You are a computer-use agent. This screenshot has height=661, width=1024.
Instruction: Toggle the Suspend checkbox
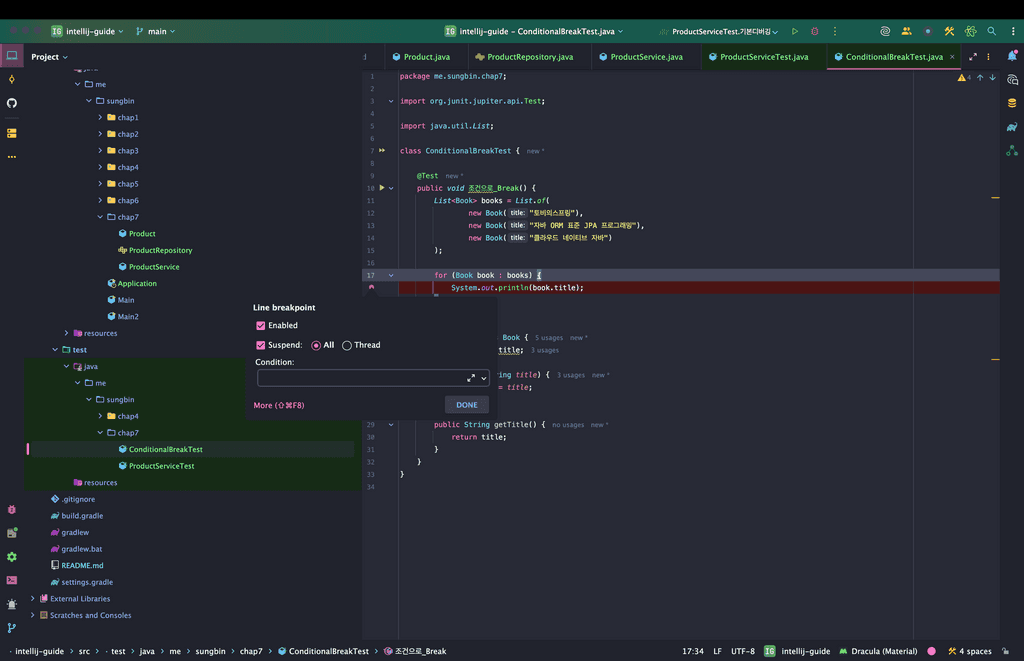click(x=261, y=345)
